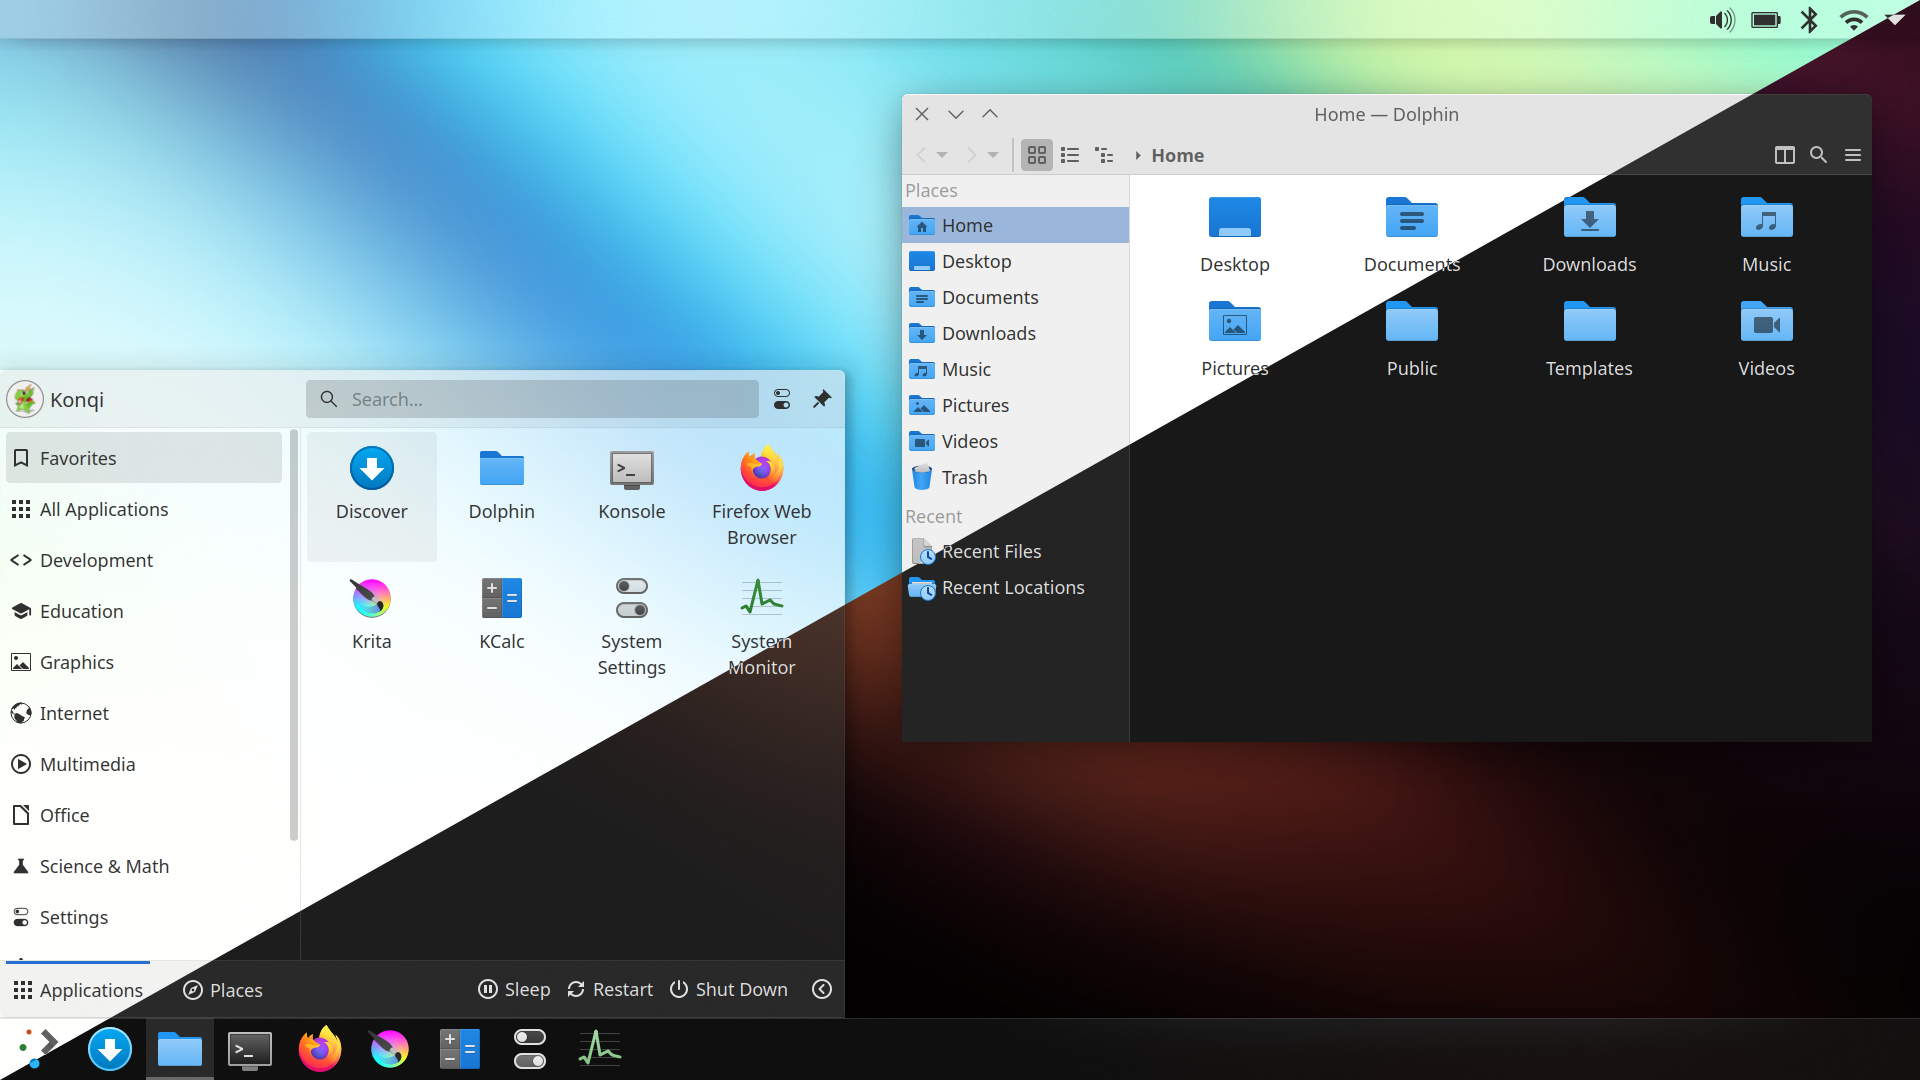Click the Dolphin taskbar icon

coord(180,1049)
